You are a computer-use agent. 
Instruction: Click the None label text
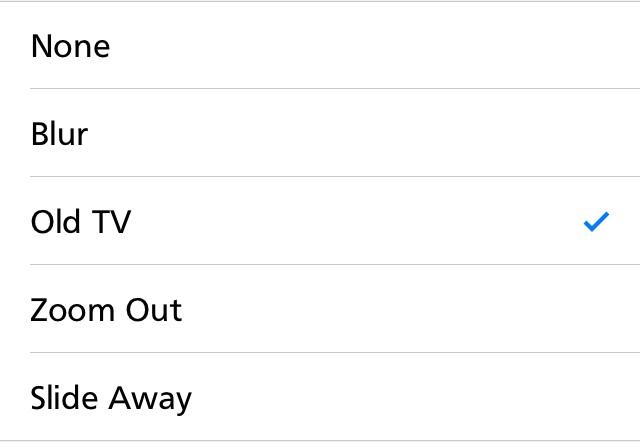(70, 46)
